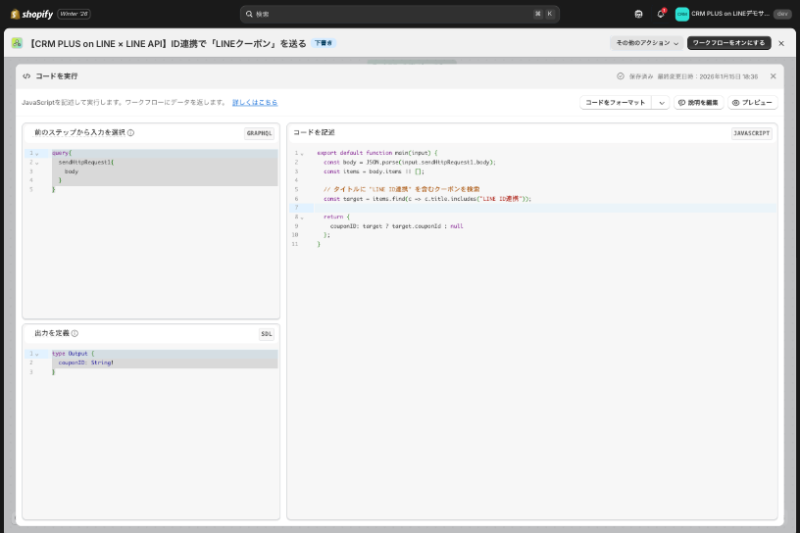Collapse line 8 fold in JavaScript editor
This screenshot has height=533, width=800.
pyautogui.click(x=302, y=218)
